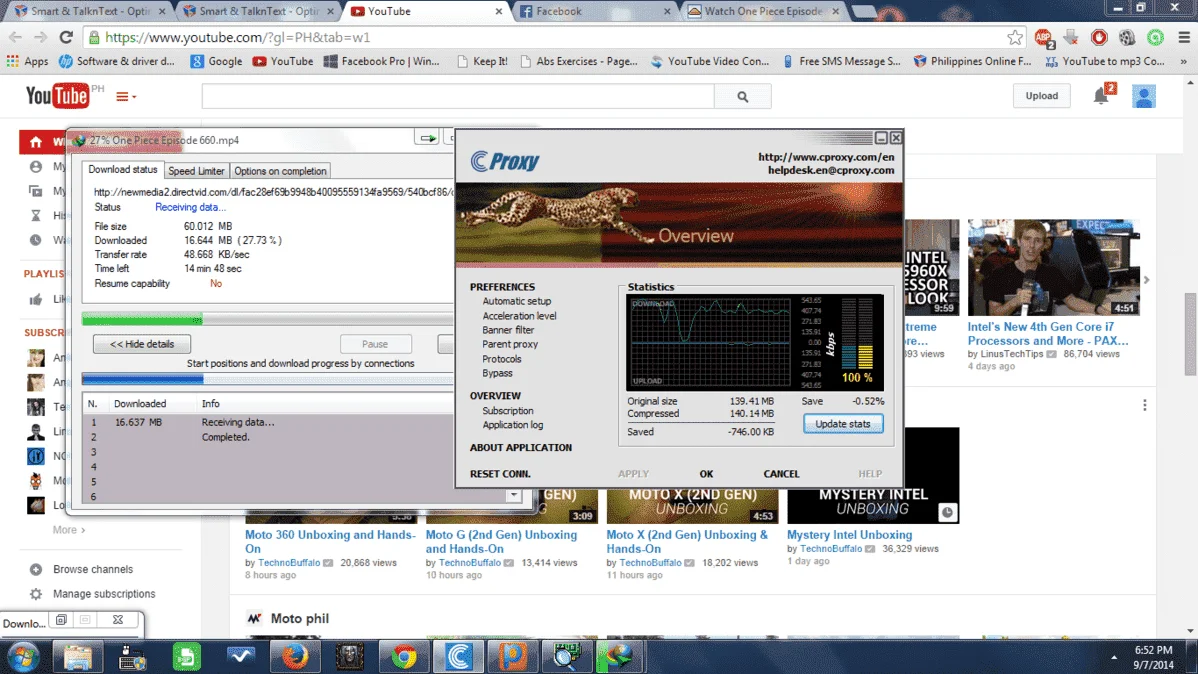Click the Watch Later clock on Mystery Intel thumbnail

[947, 512]
